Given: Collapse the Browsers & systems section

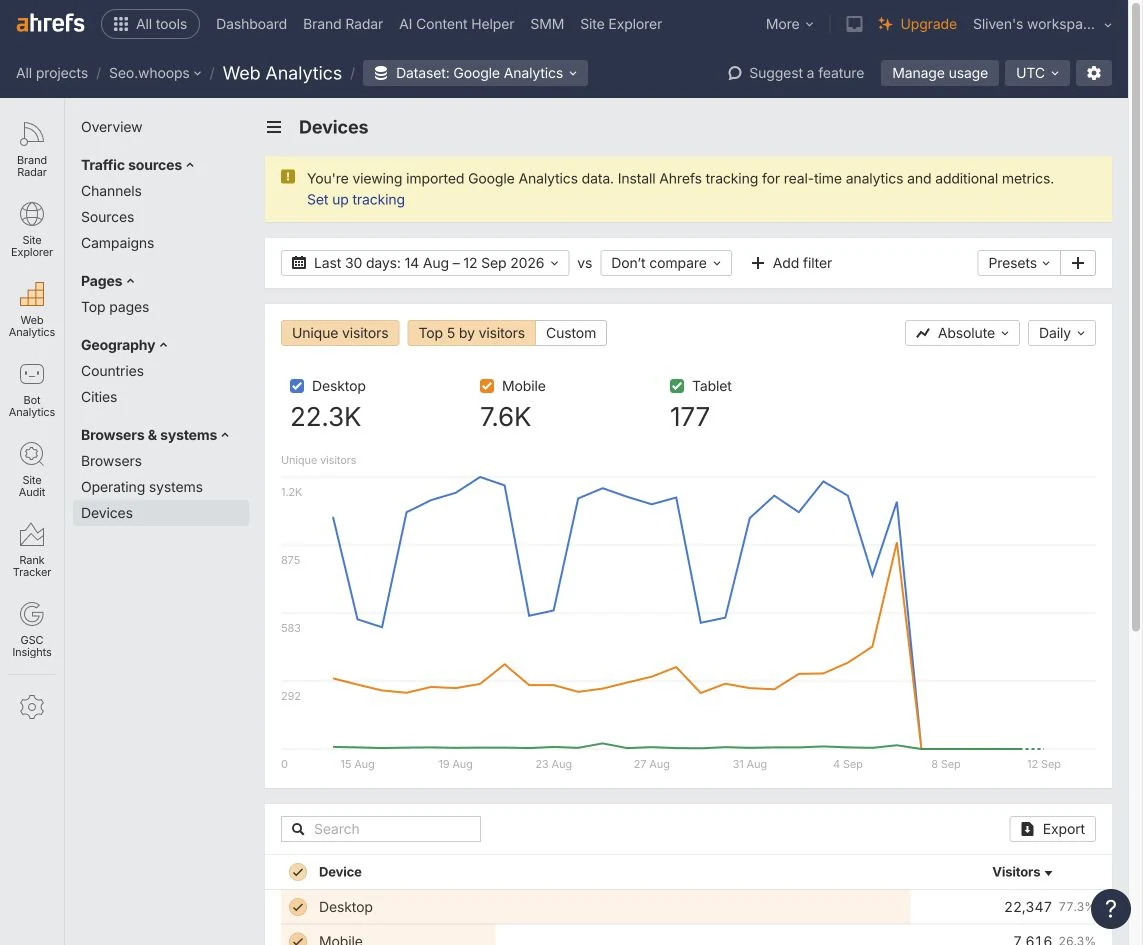Looking at the screenshot, I should tap(155, 435).
